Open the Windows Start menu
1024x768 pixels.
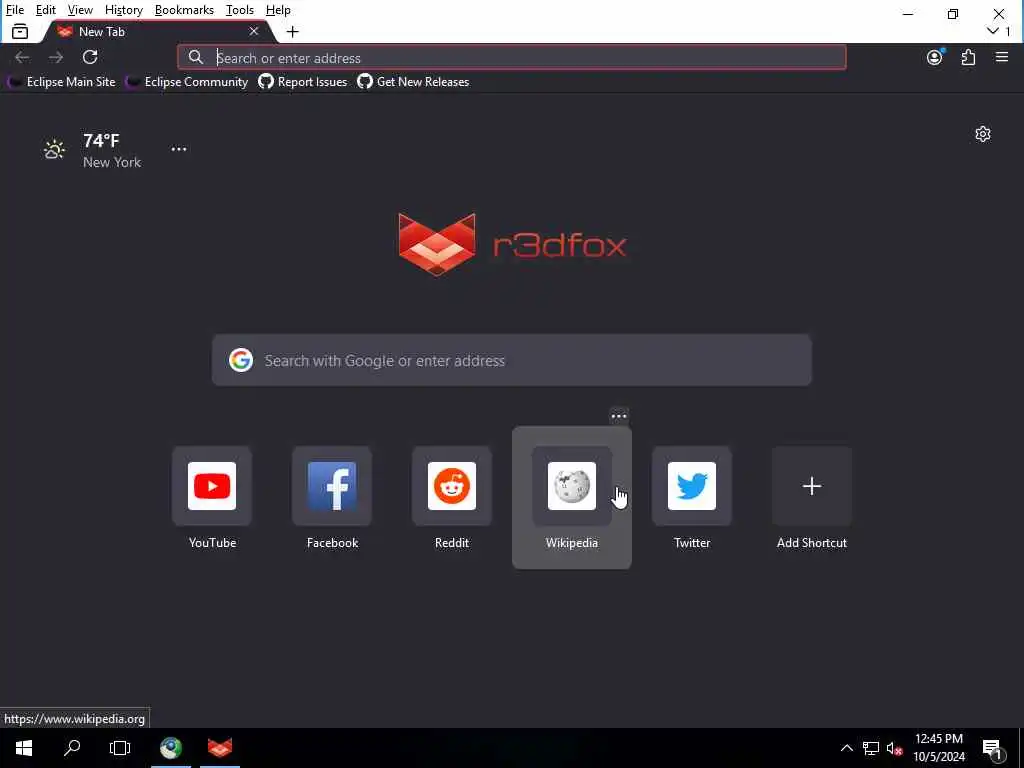pos(24,748)
